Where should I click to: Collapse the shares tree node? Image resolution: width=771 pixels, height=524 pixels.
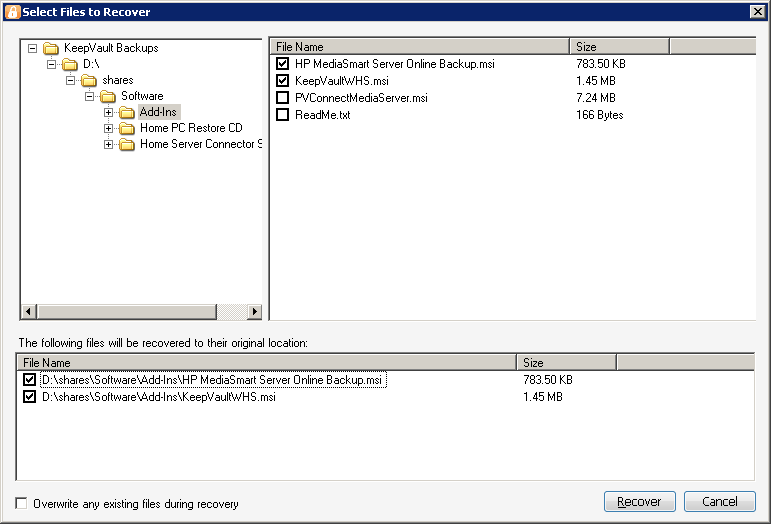point(70,80)
